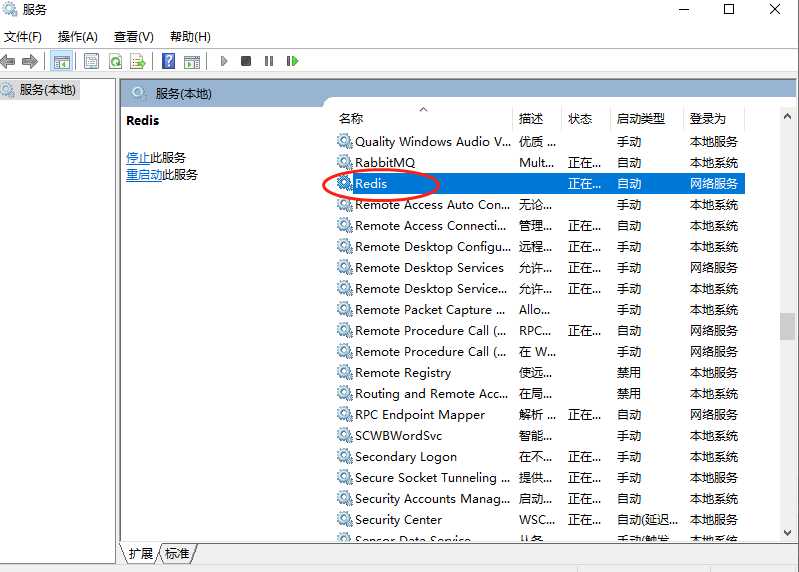Click the gear icon beside Remote Registry
Image resolution: width=799 pixels, height=572 pixels.
[x=345, y=372]
